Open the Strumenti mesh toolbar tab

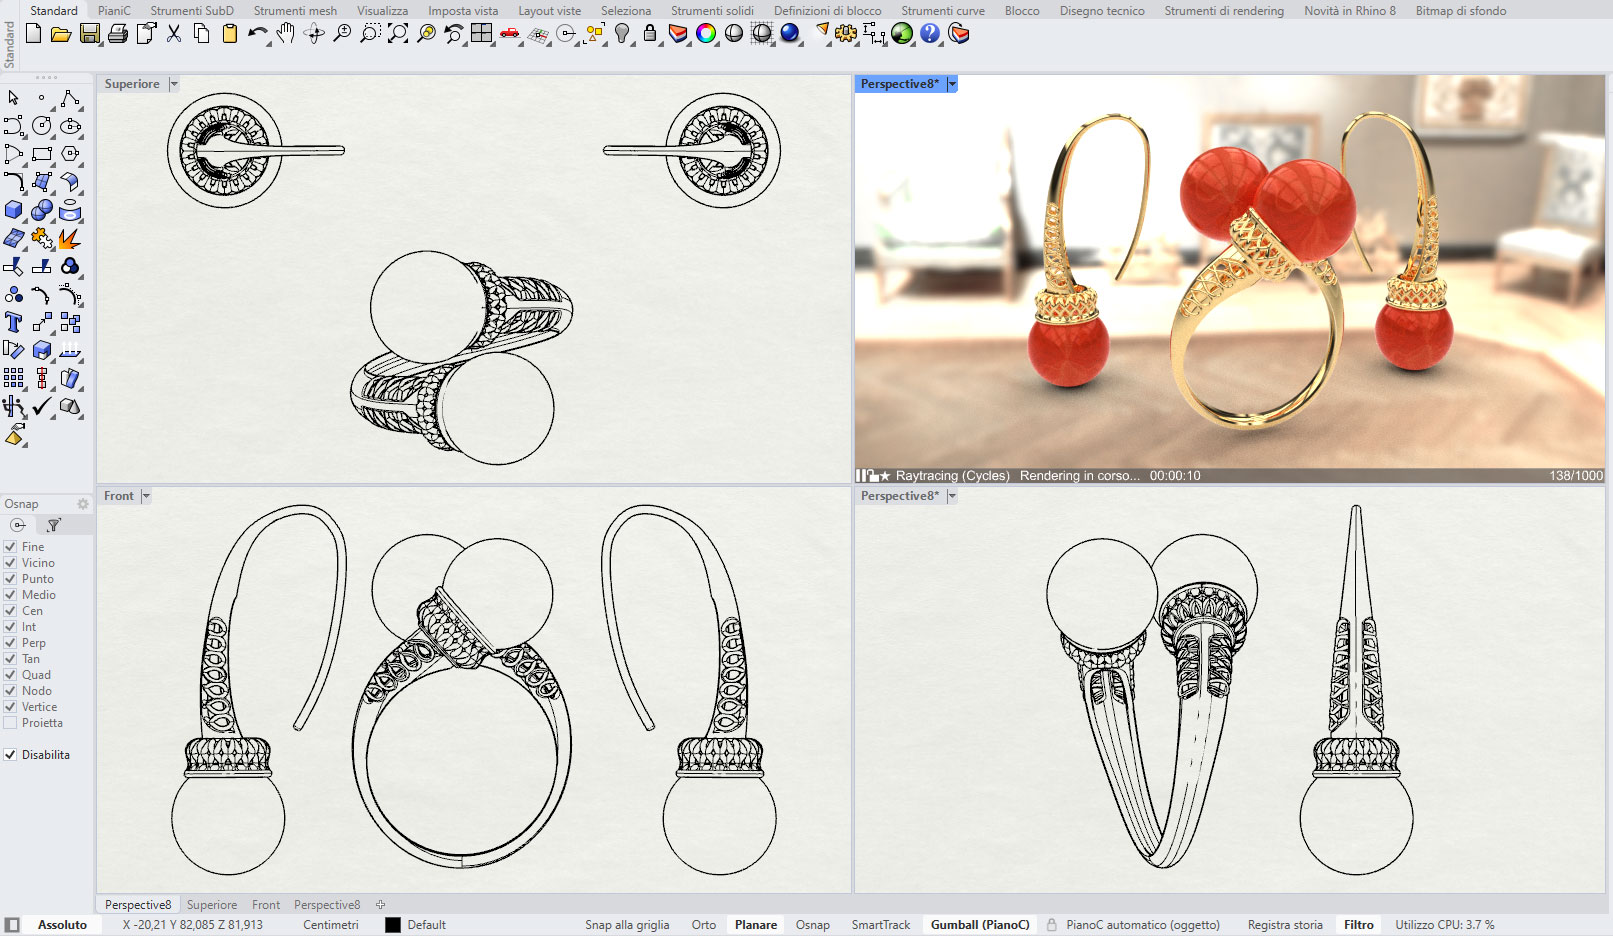(x=295, y=11)
